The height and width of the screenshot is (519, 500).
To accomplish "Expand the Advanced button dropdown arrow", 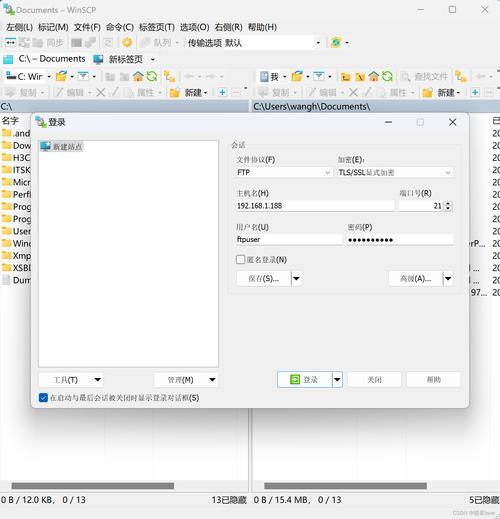I will (448, 278).
